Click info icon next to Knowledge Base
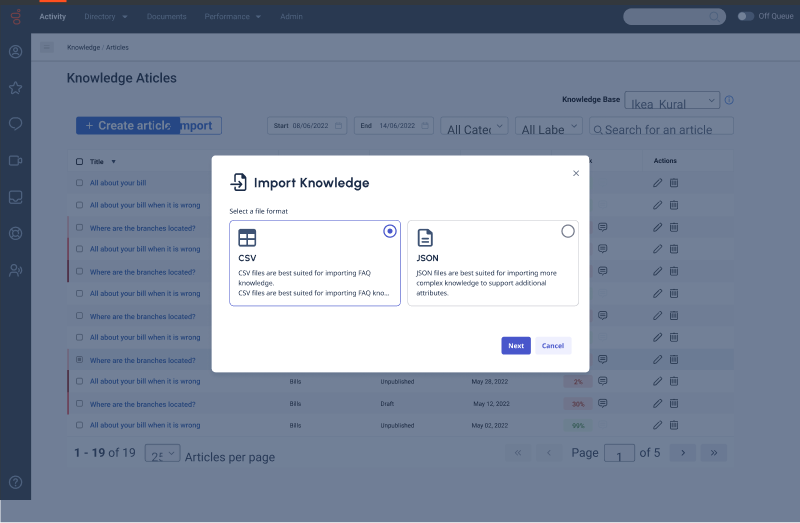This screenshot has height=523, width=800. (729, 100)
